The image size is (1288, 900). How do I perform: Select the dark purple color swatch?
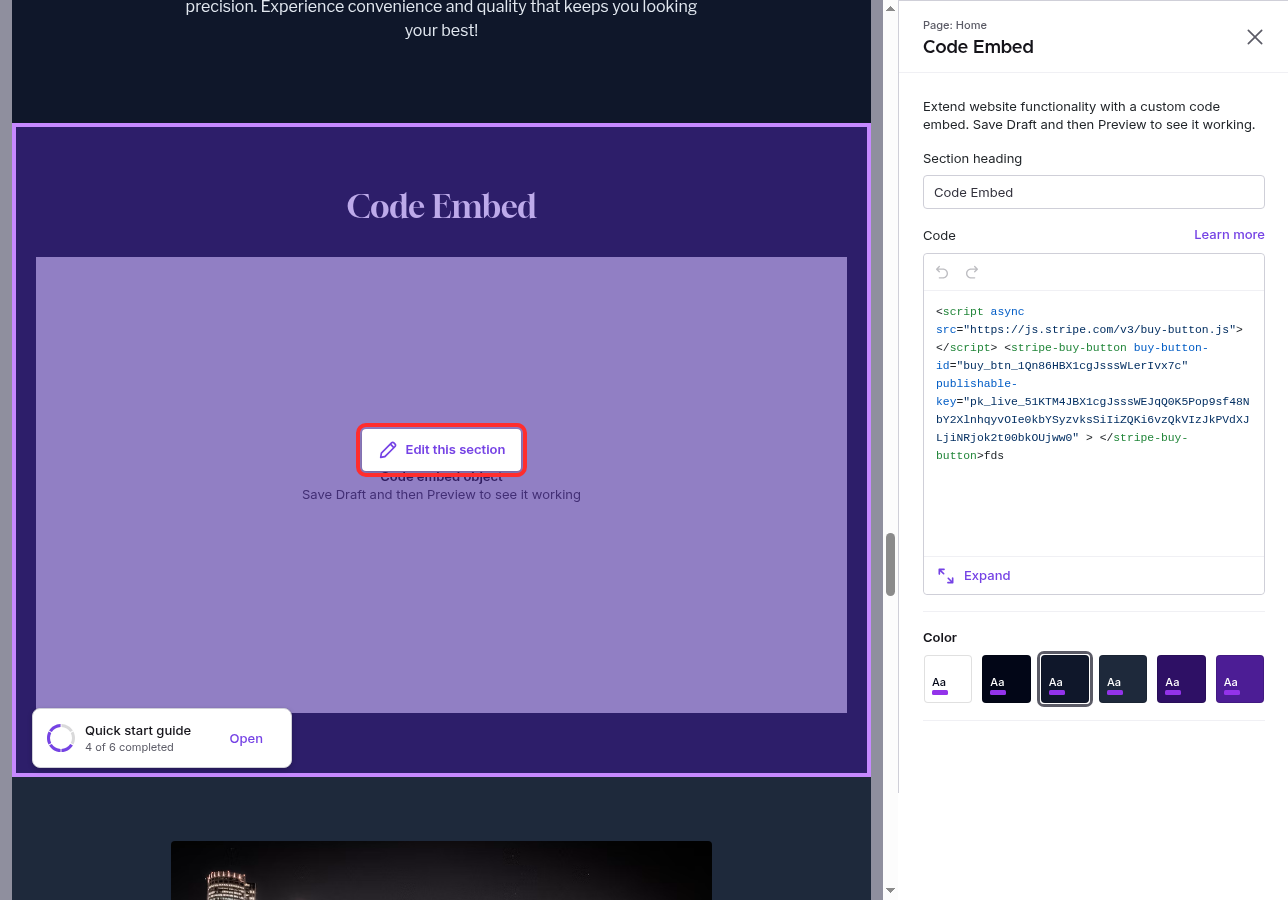[1181, 679]
